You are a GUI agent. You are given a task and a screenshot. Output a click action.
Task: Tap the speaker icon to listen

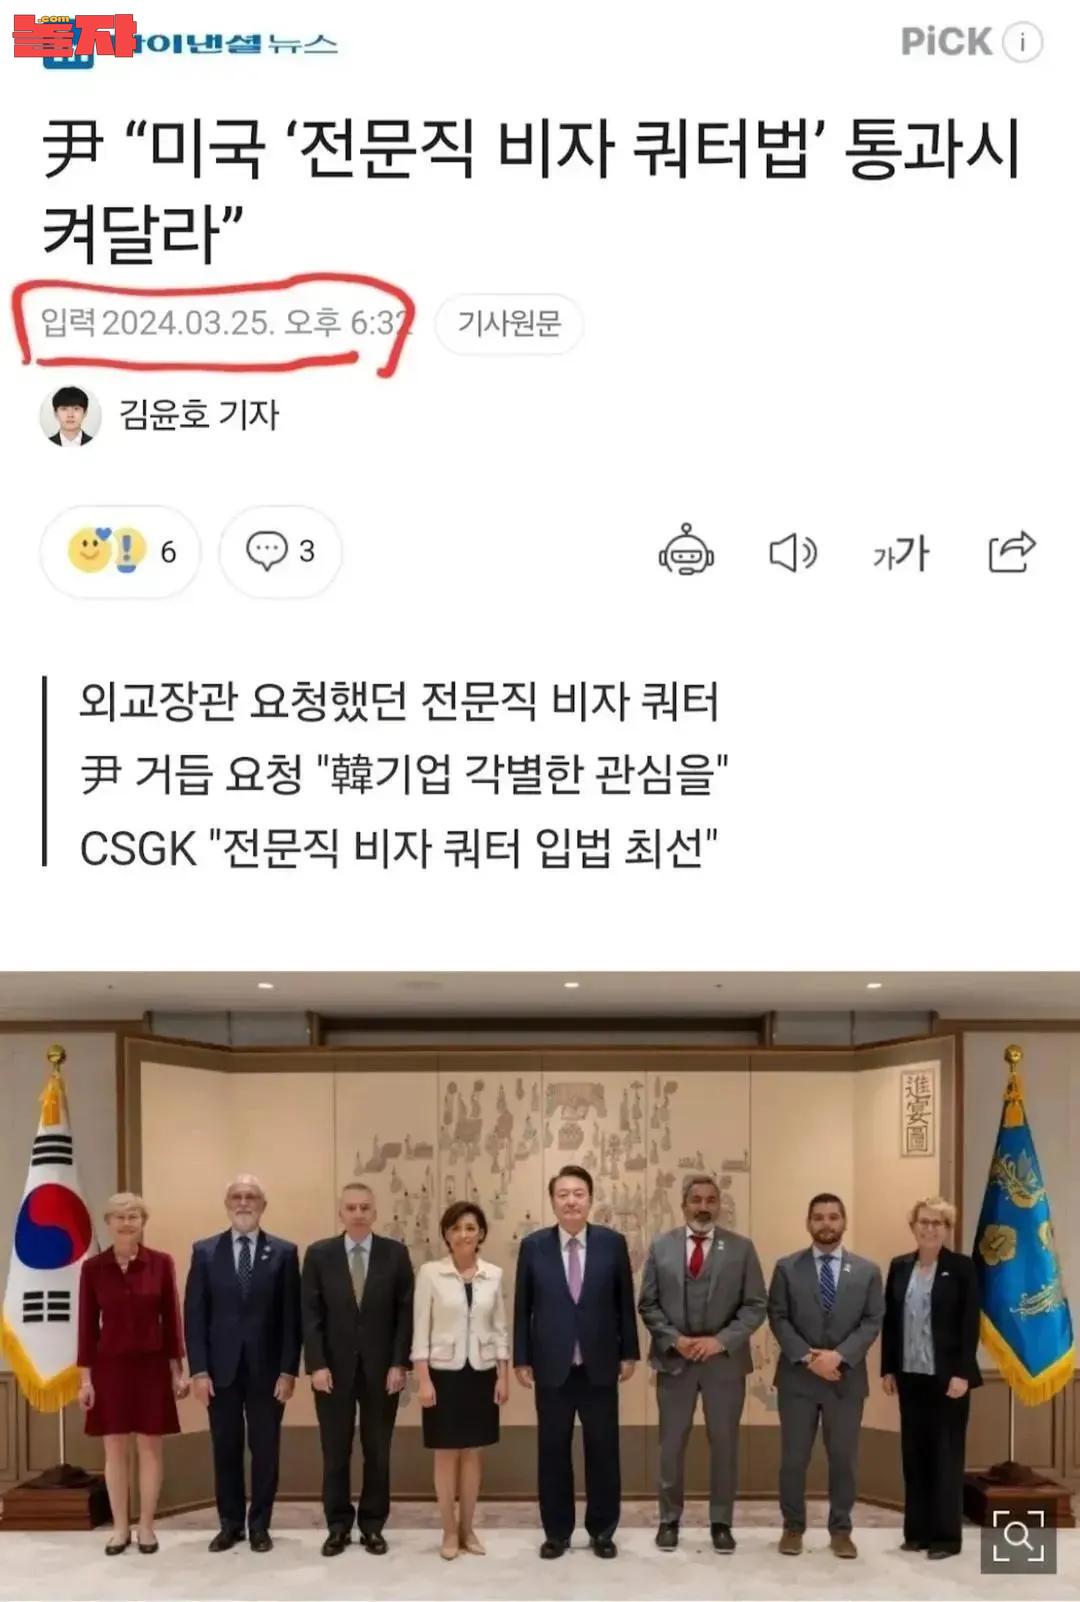pyautogui.click(x=793, y=552)
